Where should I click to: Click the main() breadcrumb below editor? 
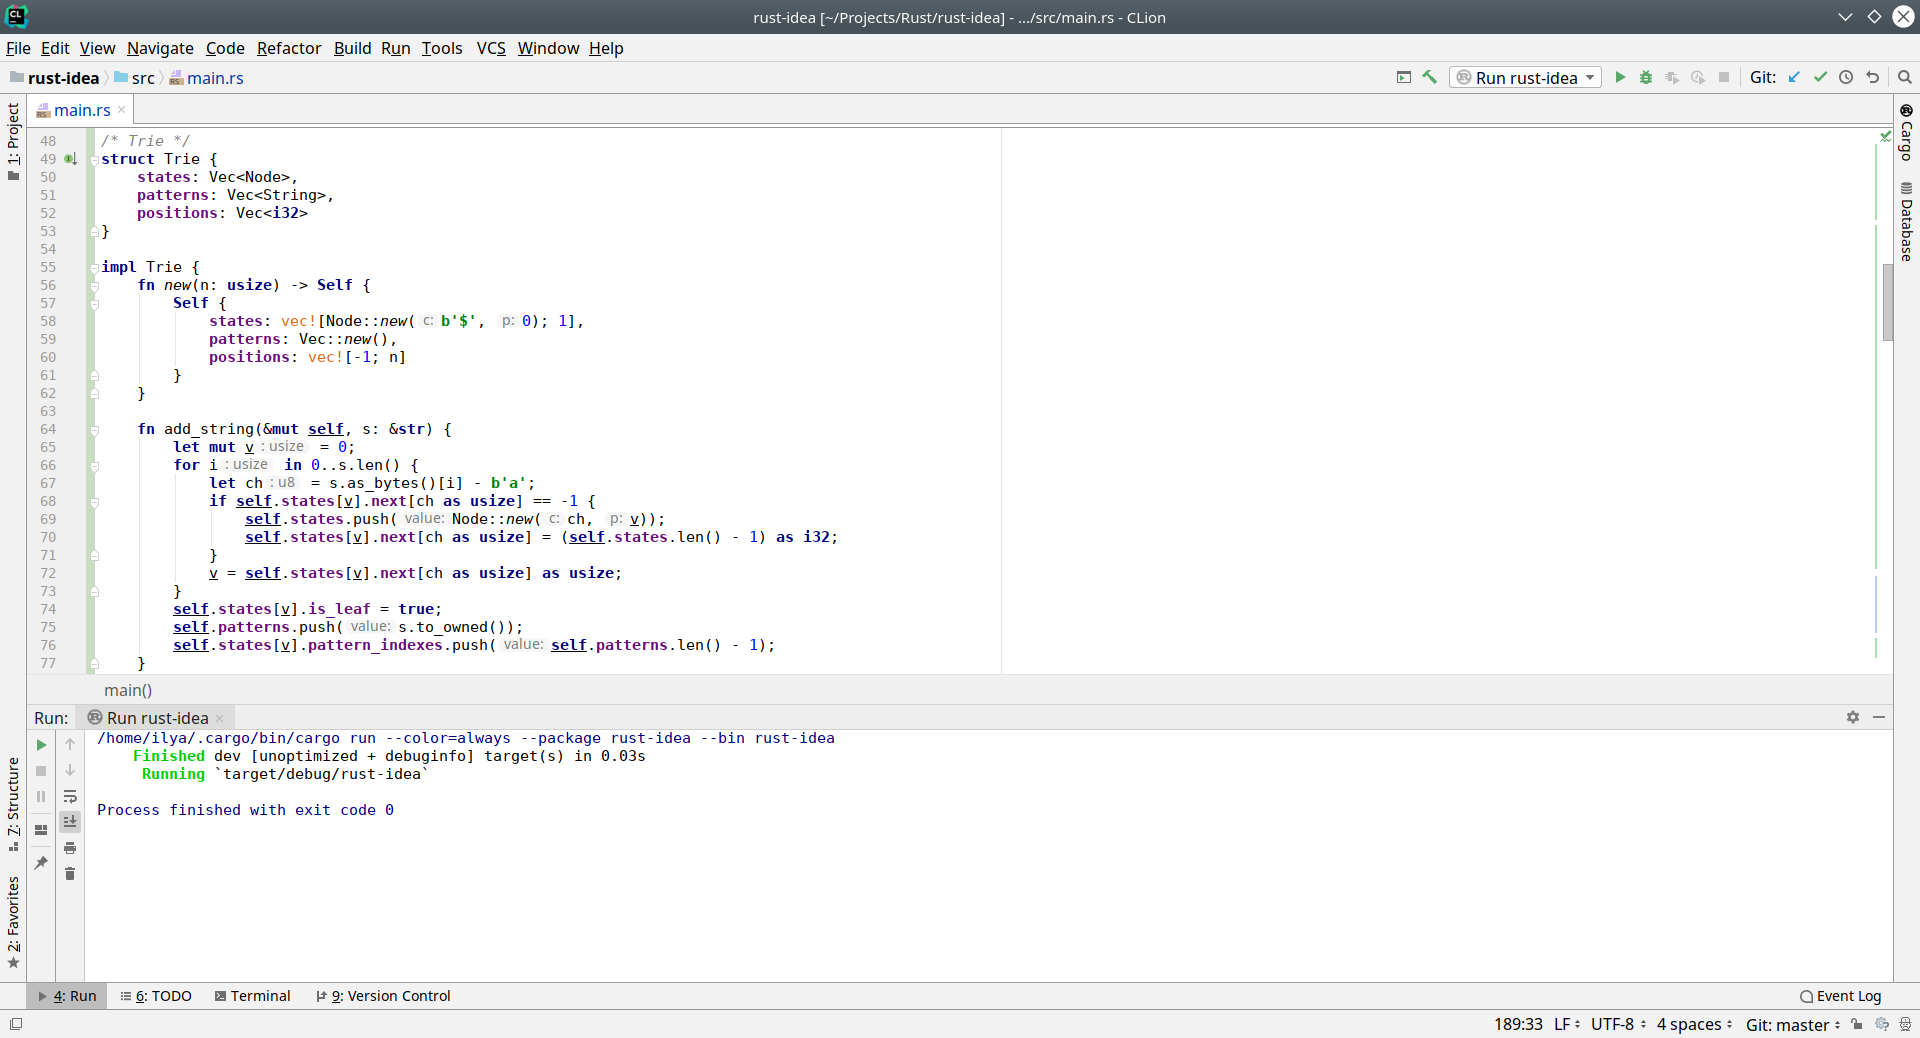[x=128, y=690]
